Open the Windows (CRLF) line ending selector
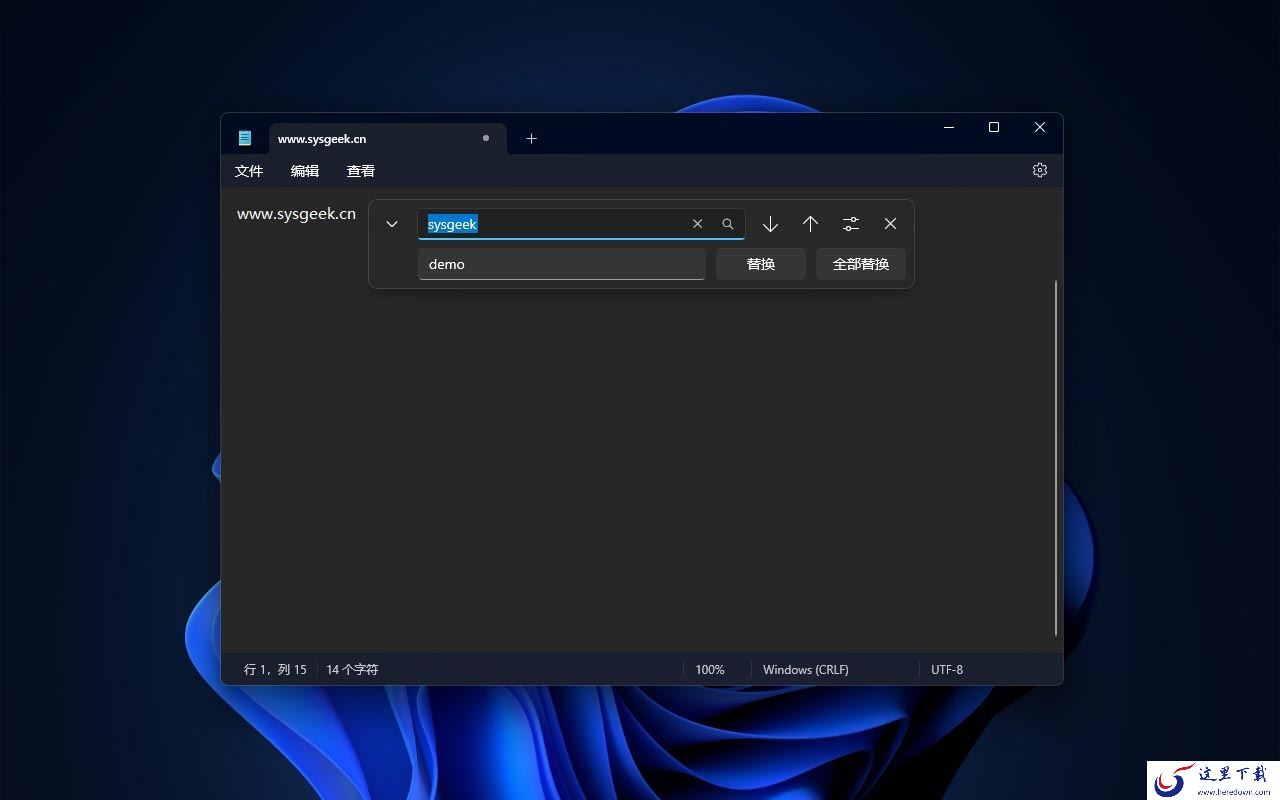 (x=805, y=669)
